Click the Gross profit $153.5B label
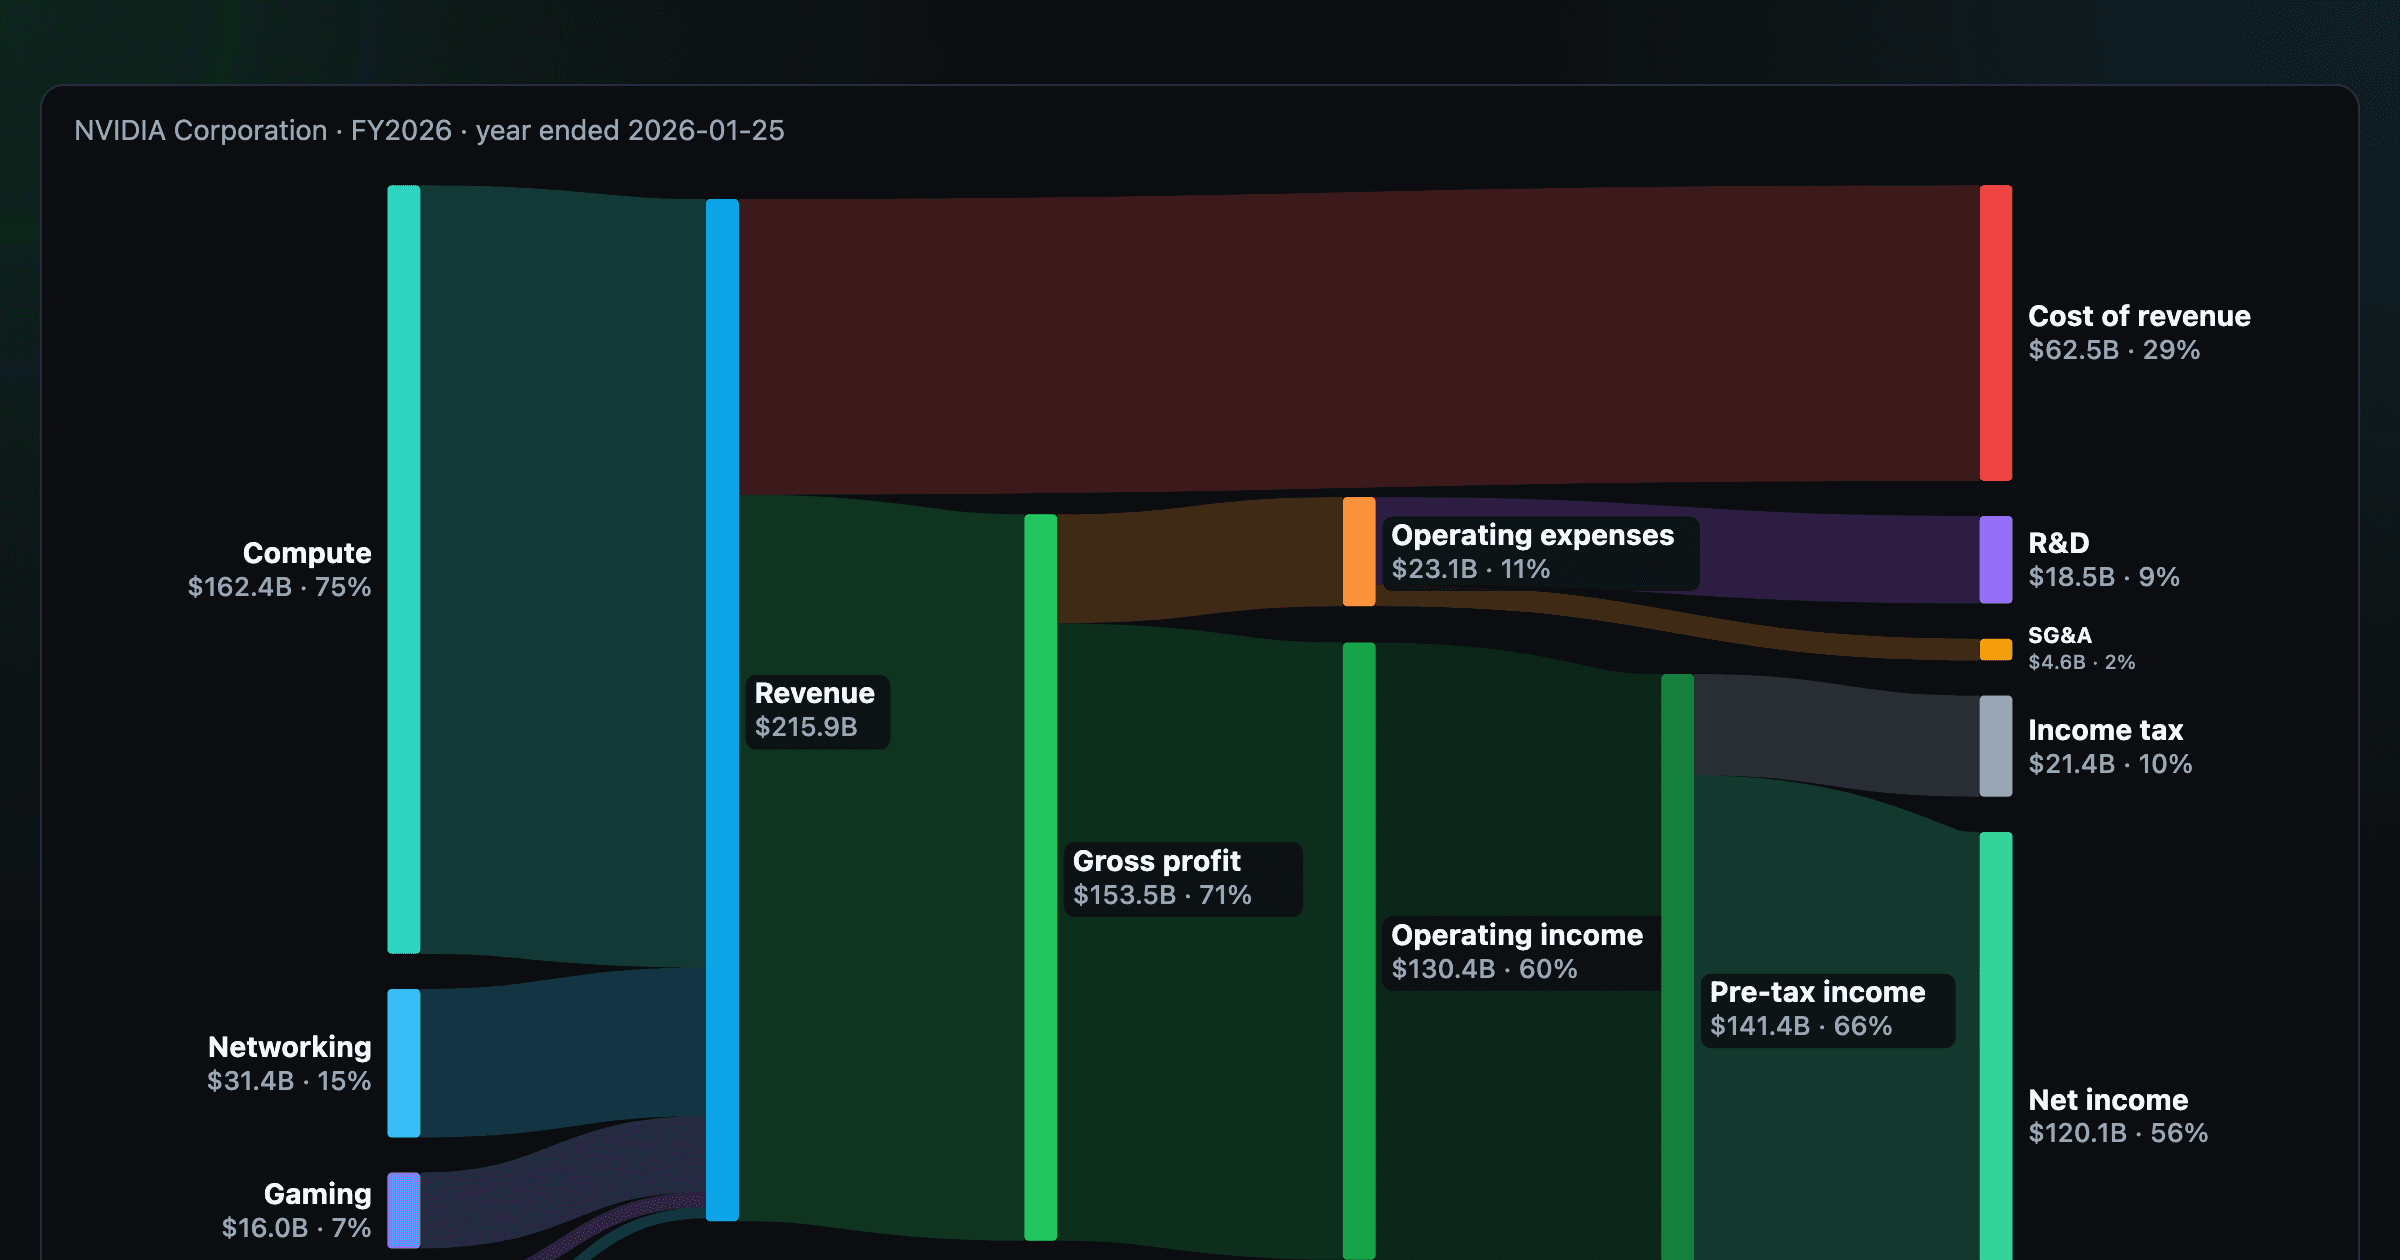The image size is (2400, 1260). [1183, 878]
